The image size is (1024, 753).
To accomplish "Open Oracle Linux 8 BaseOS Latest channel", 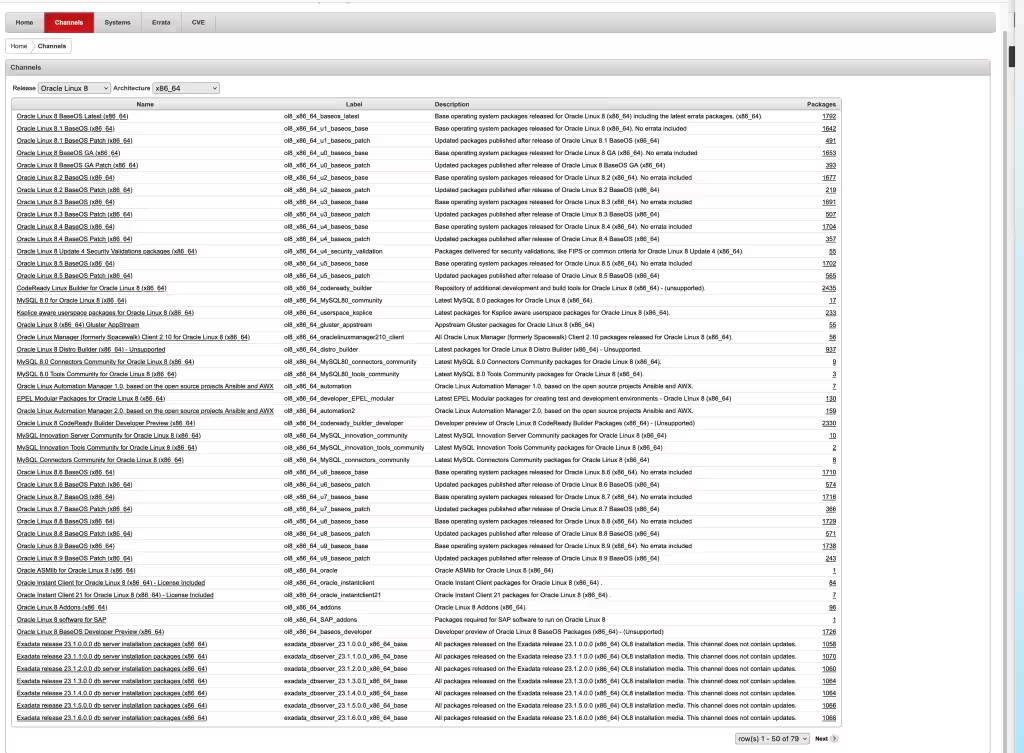I will click(x=72, y=116).
